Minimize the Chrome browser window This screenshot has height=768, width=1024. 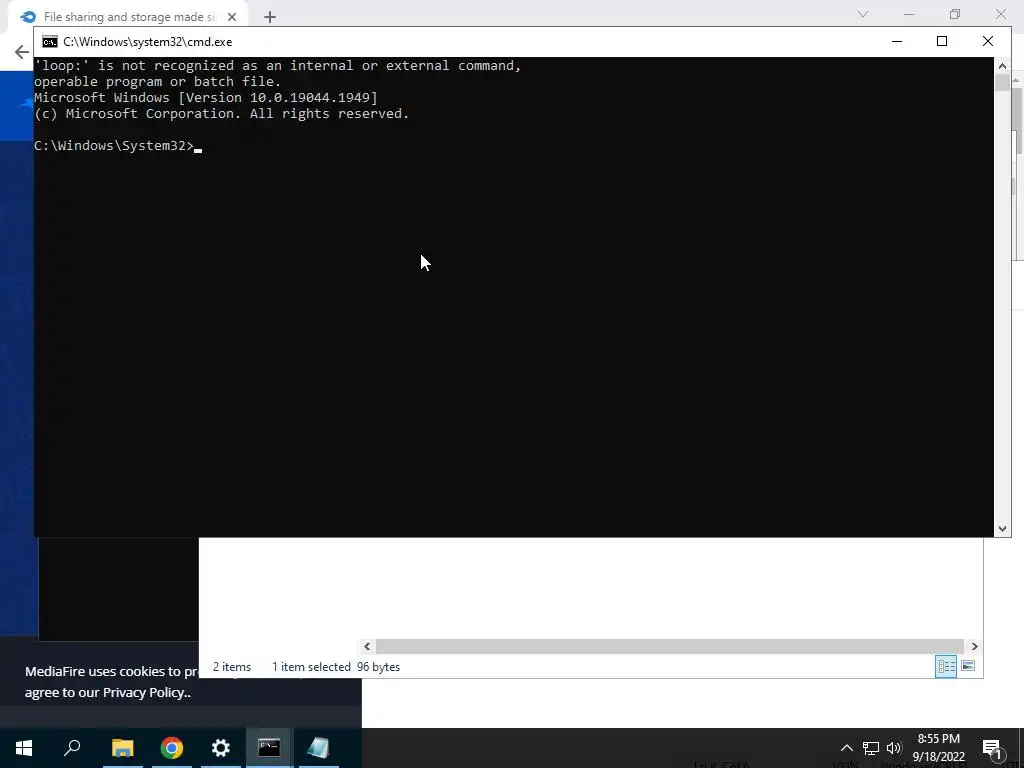[908, 14]
